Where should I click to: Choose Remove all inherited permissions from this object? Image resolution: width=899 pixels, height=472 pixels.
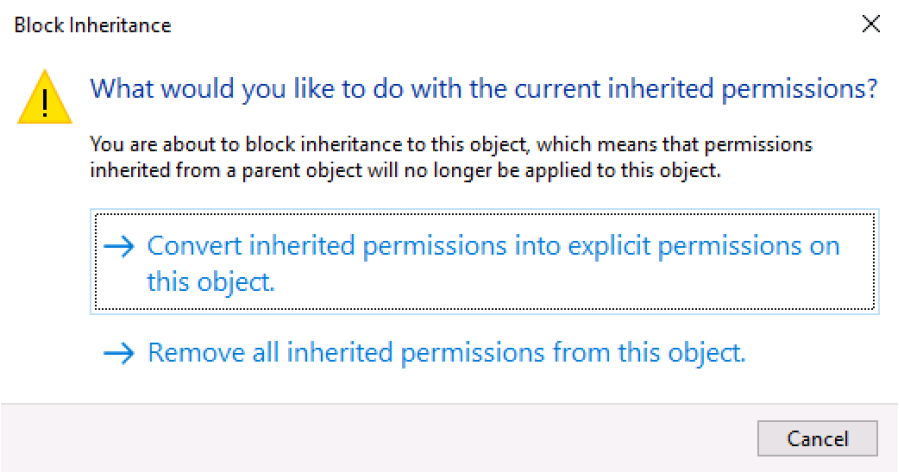point(424,353)
